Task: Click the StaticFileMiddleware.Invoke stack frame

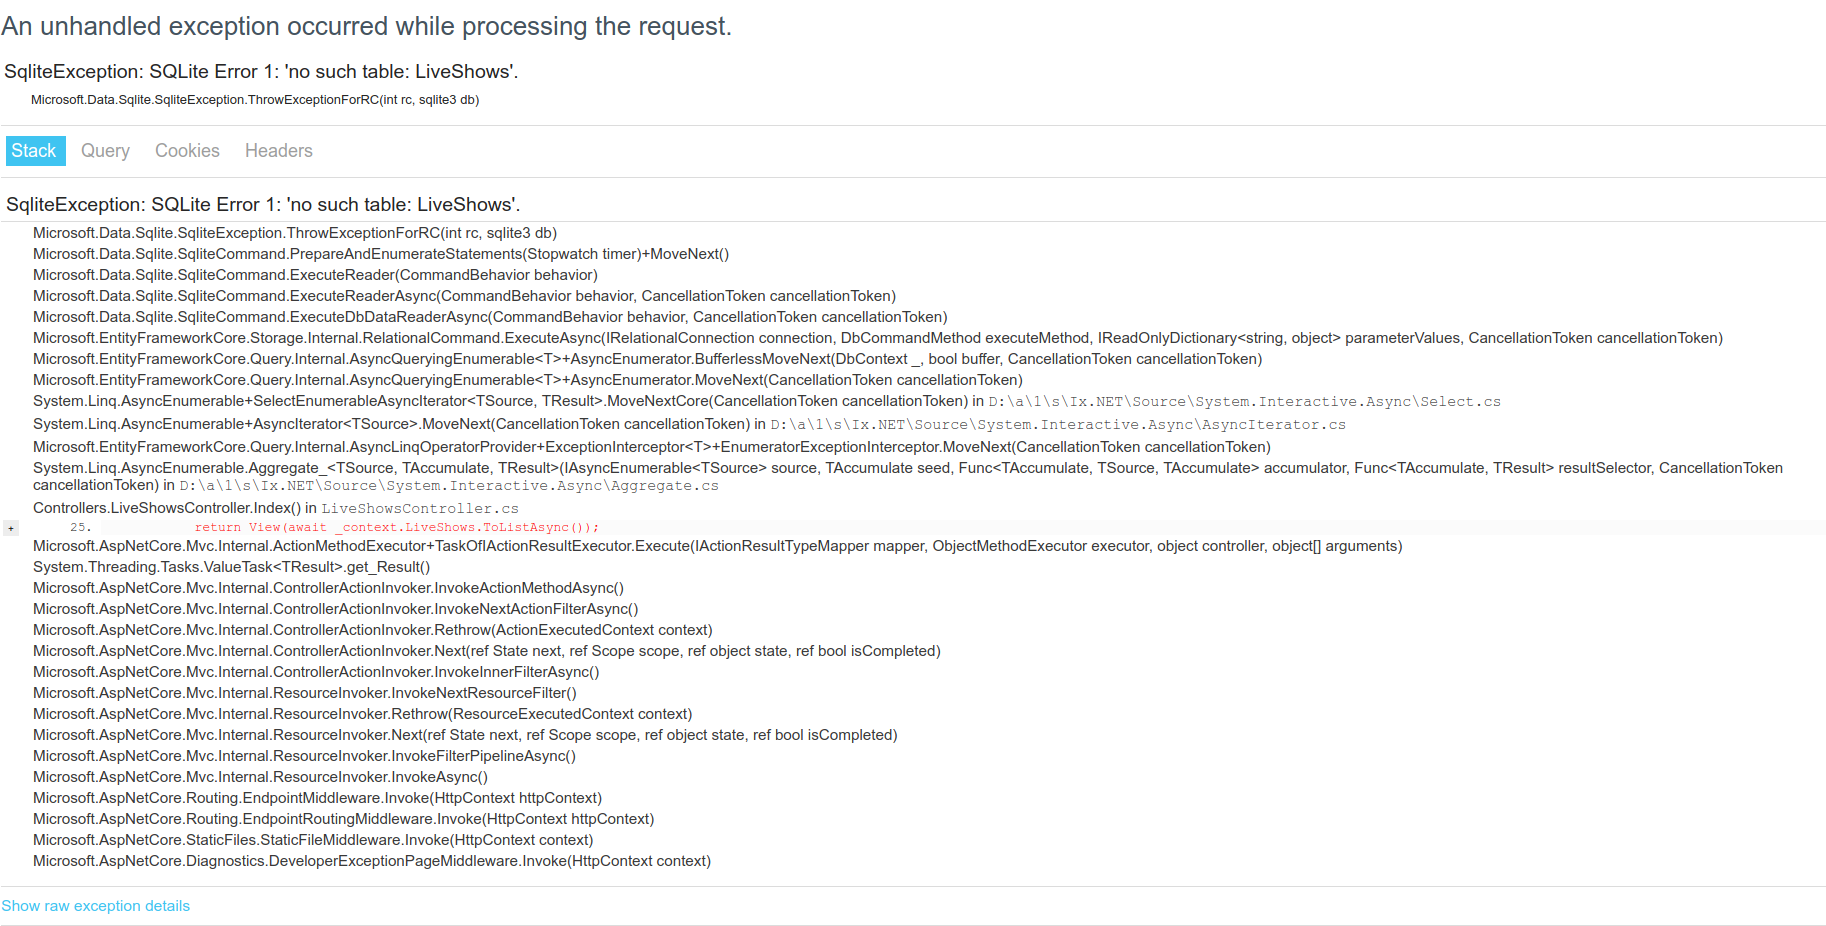Action: click(x=312, y=840)
